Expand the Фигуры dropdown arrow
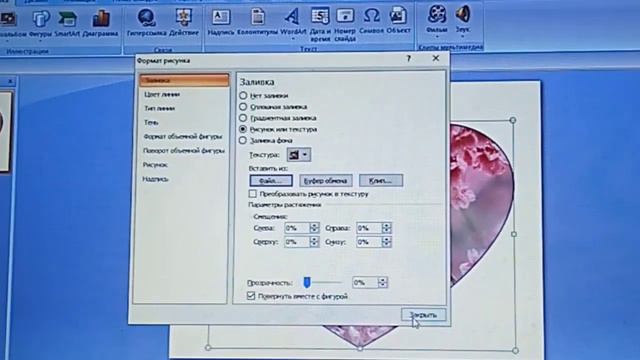 pyautogui.click(x=40, y=41)
